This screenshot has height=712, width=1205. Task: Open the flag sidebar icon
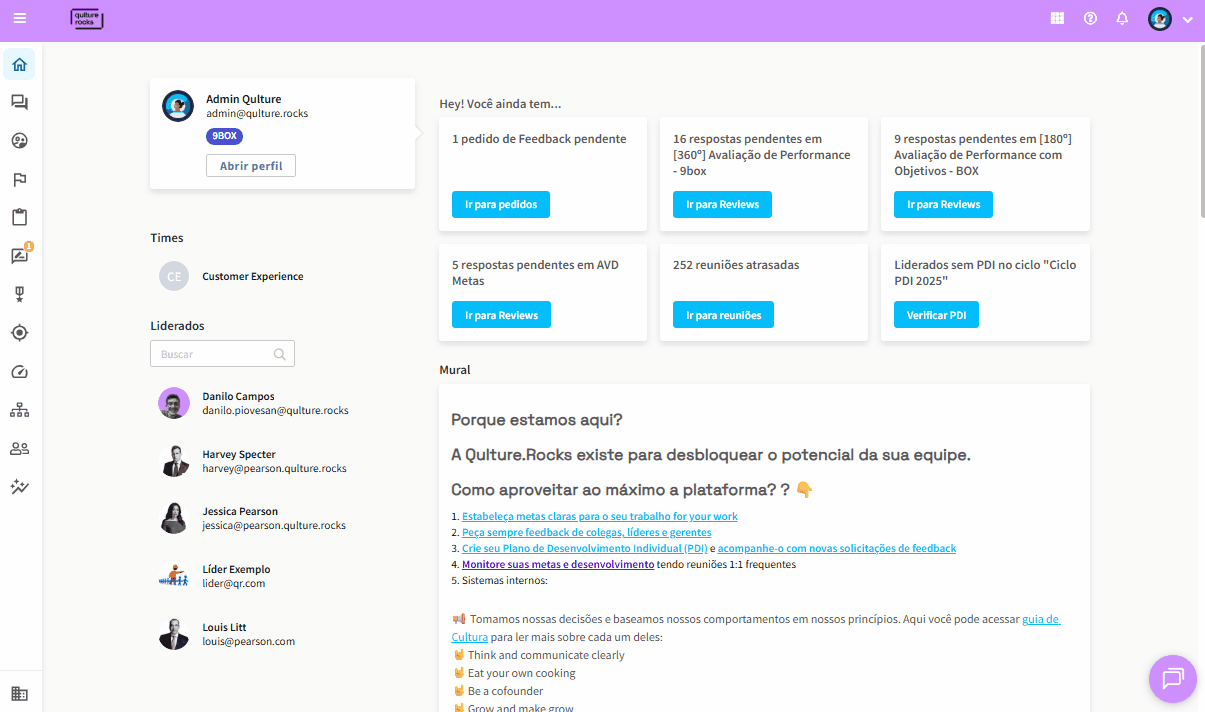coord(19,179)
